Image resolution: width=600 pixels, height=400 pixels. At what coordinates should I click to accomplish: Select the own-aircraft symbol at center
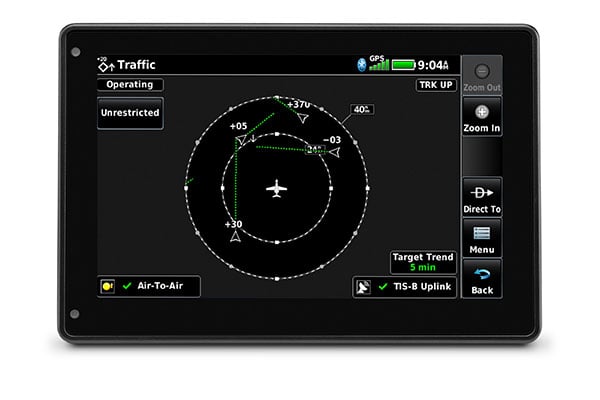(277, 188)
